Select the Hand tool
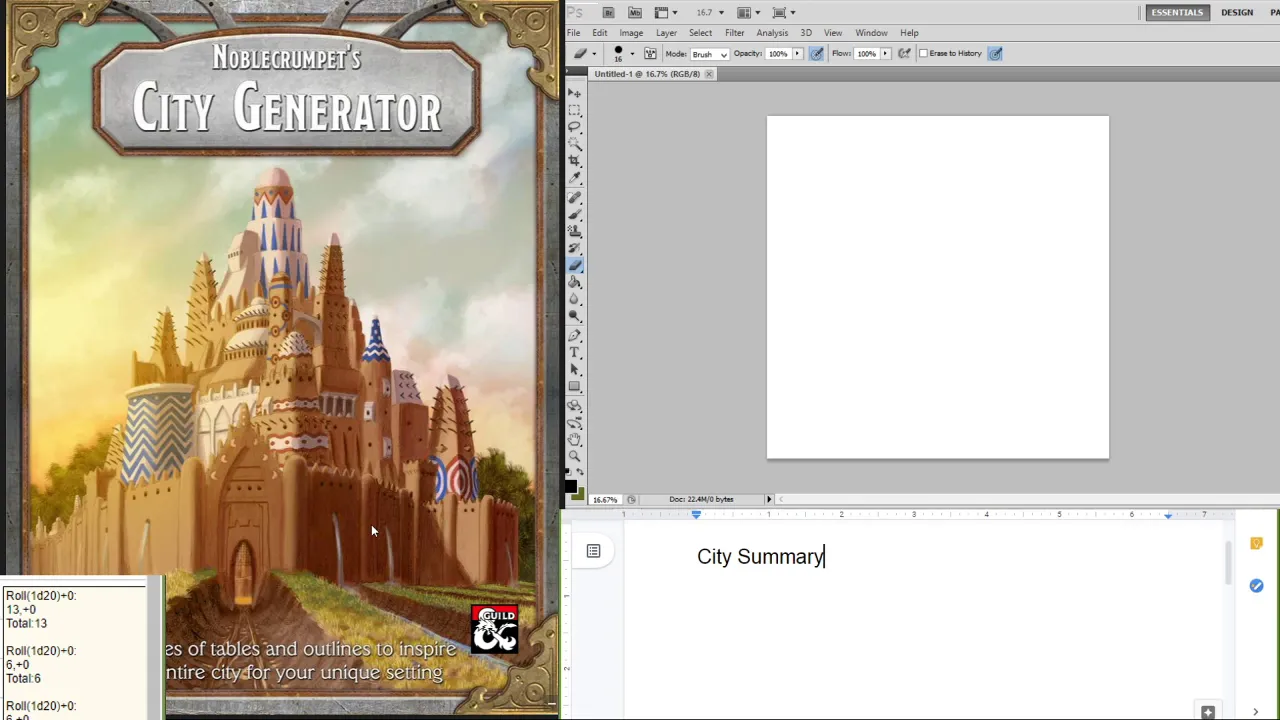1280x720 pixels. pos(575,440)
